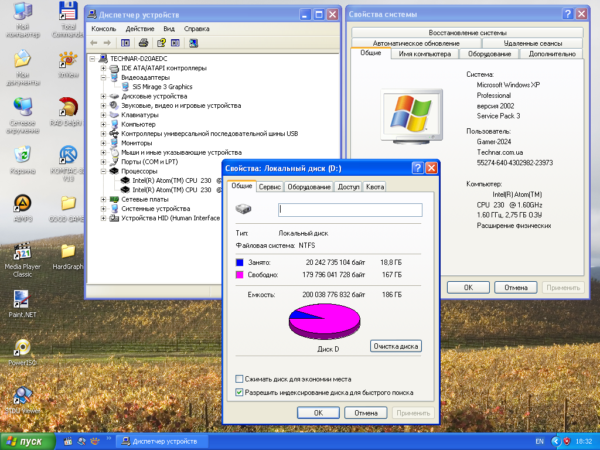
Task: Click Диспетчер устройств taskbar button
Action: pos(162,442)
